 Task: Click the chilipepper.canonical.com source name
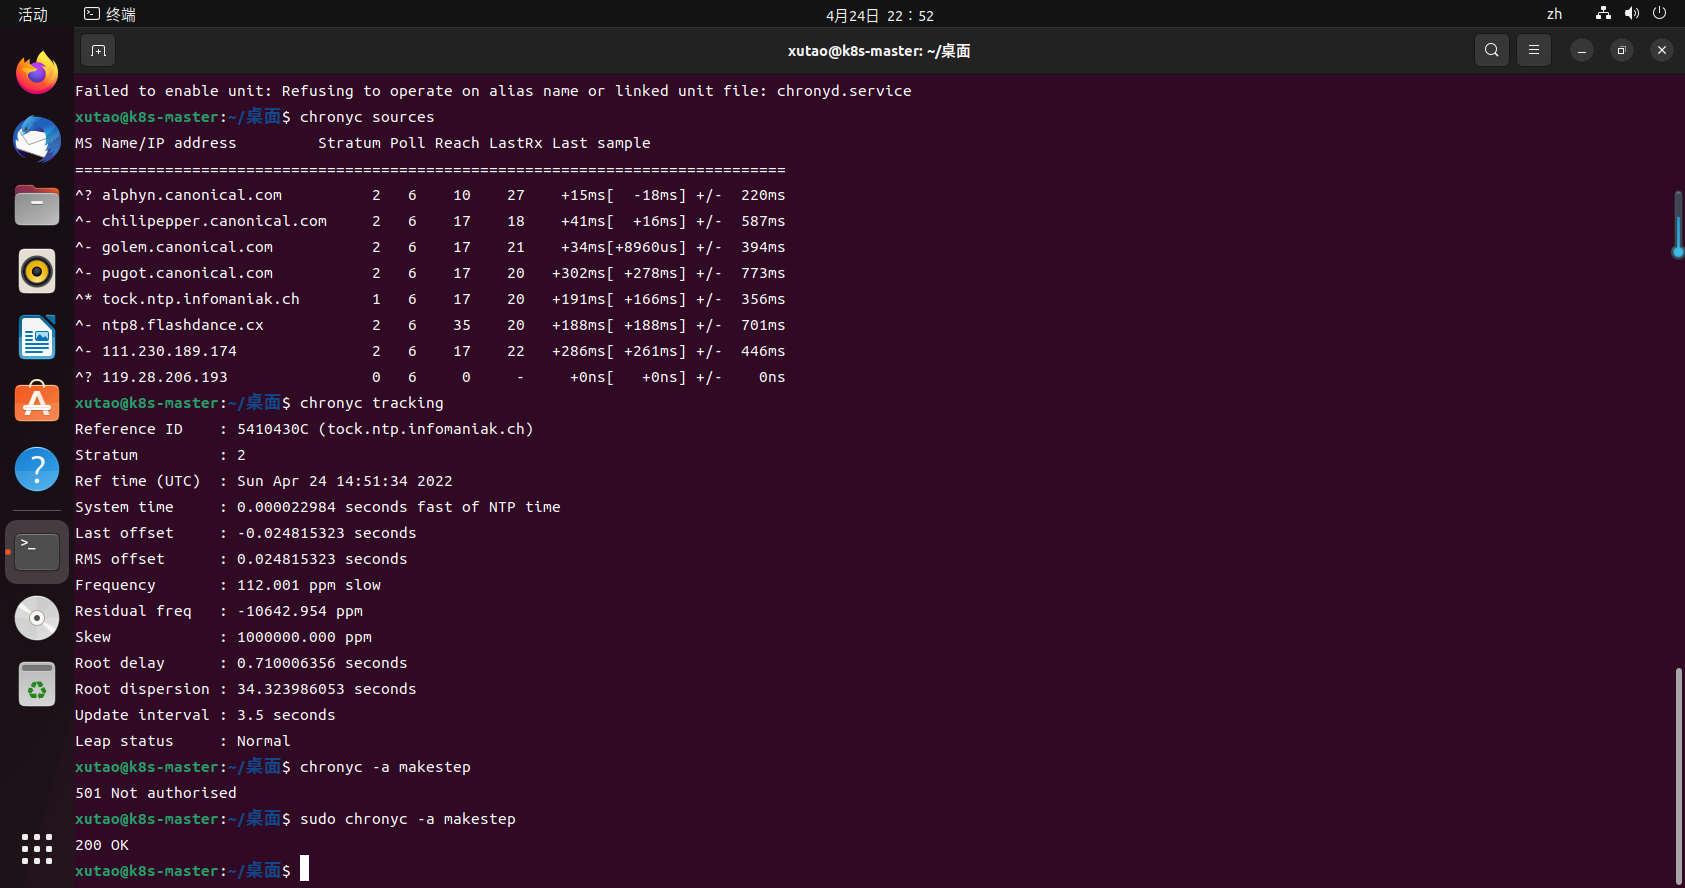tap(214, 221)
